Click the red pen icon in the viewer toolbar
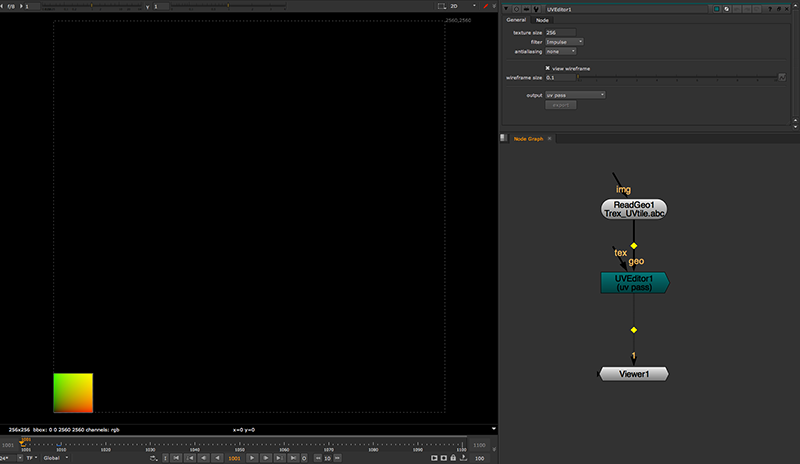 [x=484, y=6]
